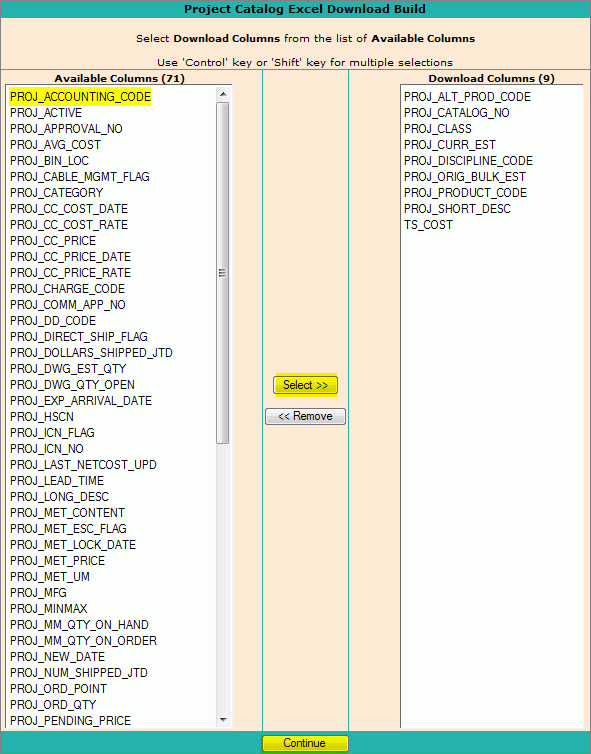Pick PROJ_MET_CONTENT from the list
The height and width of the screenshot is (754, 591).
point(67,513)
